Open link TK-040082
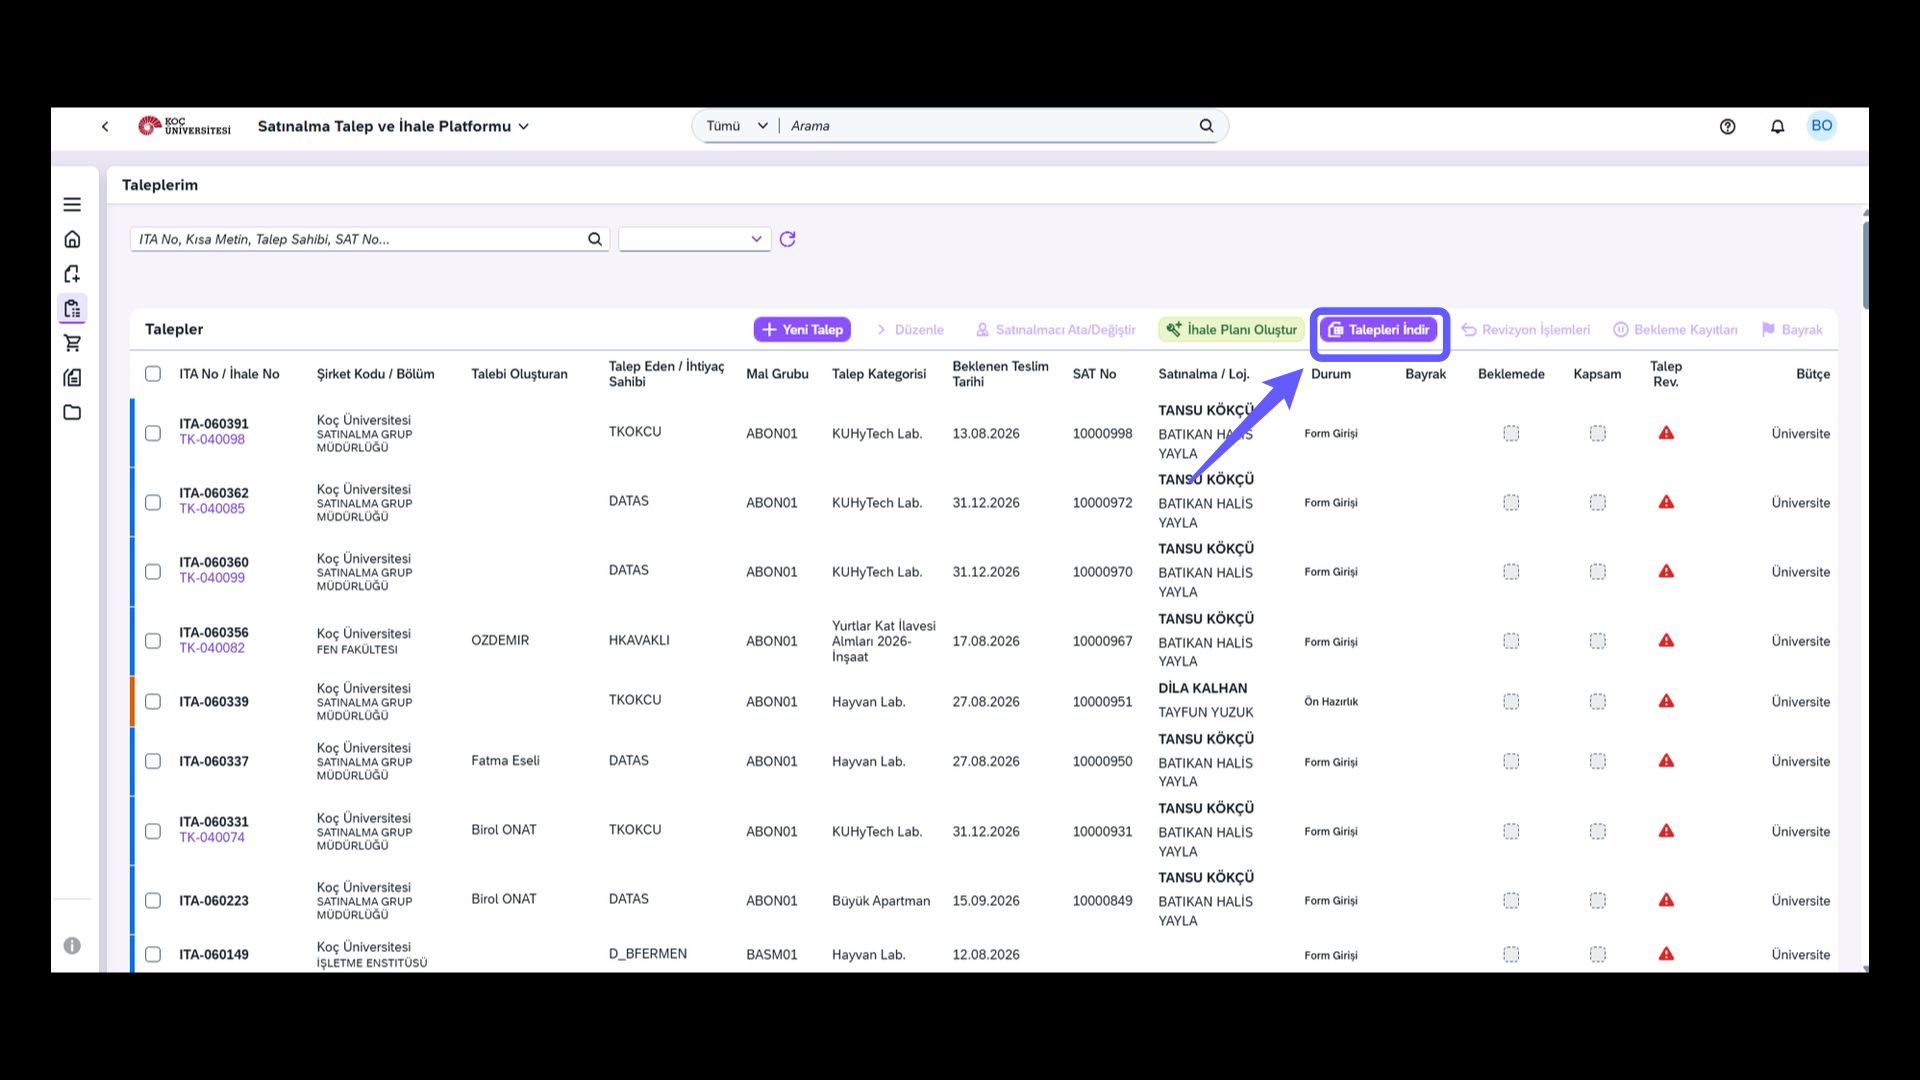 pyautogui.click(x=212, y=647)
